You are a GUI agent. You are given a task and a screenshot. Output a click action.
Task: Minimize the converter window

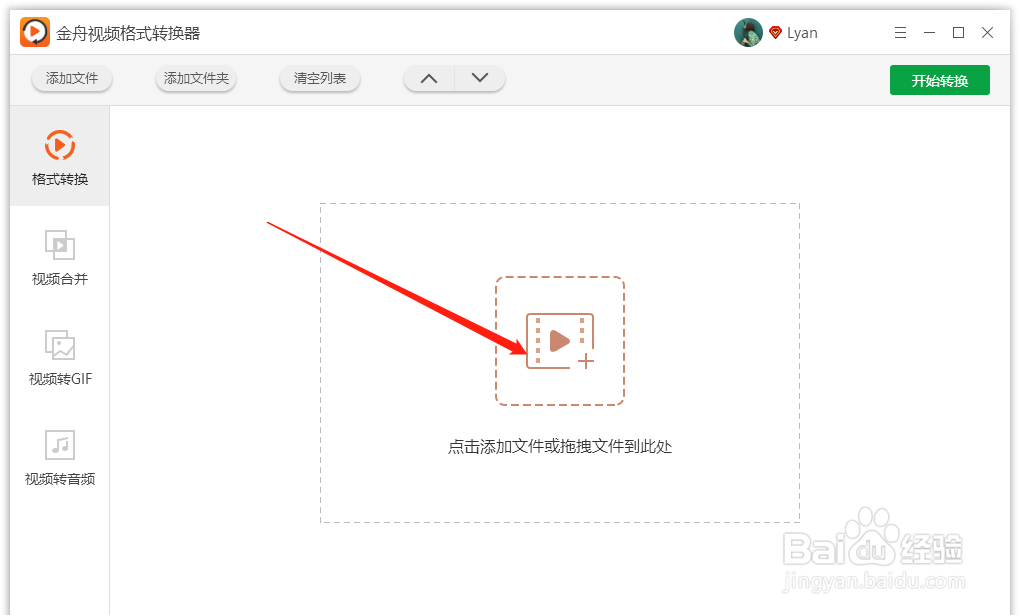pyautogui.click(x=930, y=33)
